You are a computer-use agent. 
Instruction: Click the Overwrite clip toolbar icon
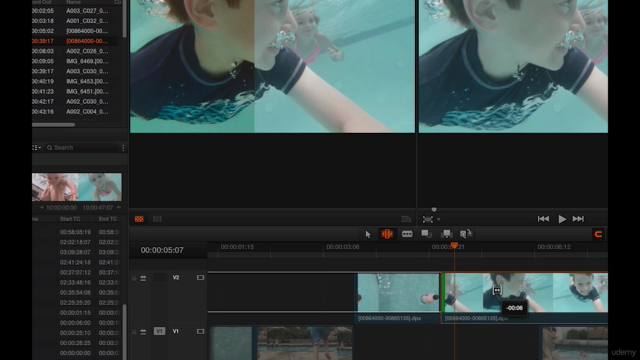point(446,234)
